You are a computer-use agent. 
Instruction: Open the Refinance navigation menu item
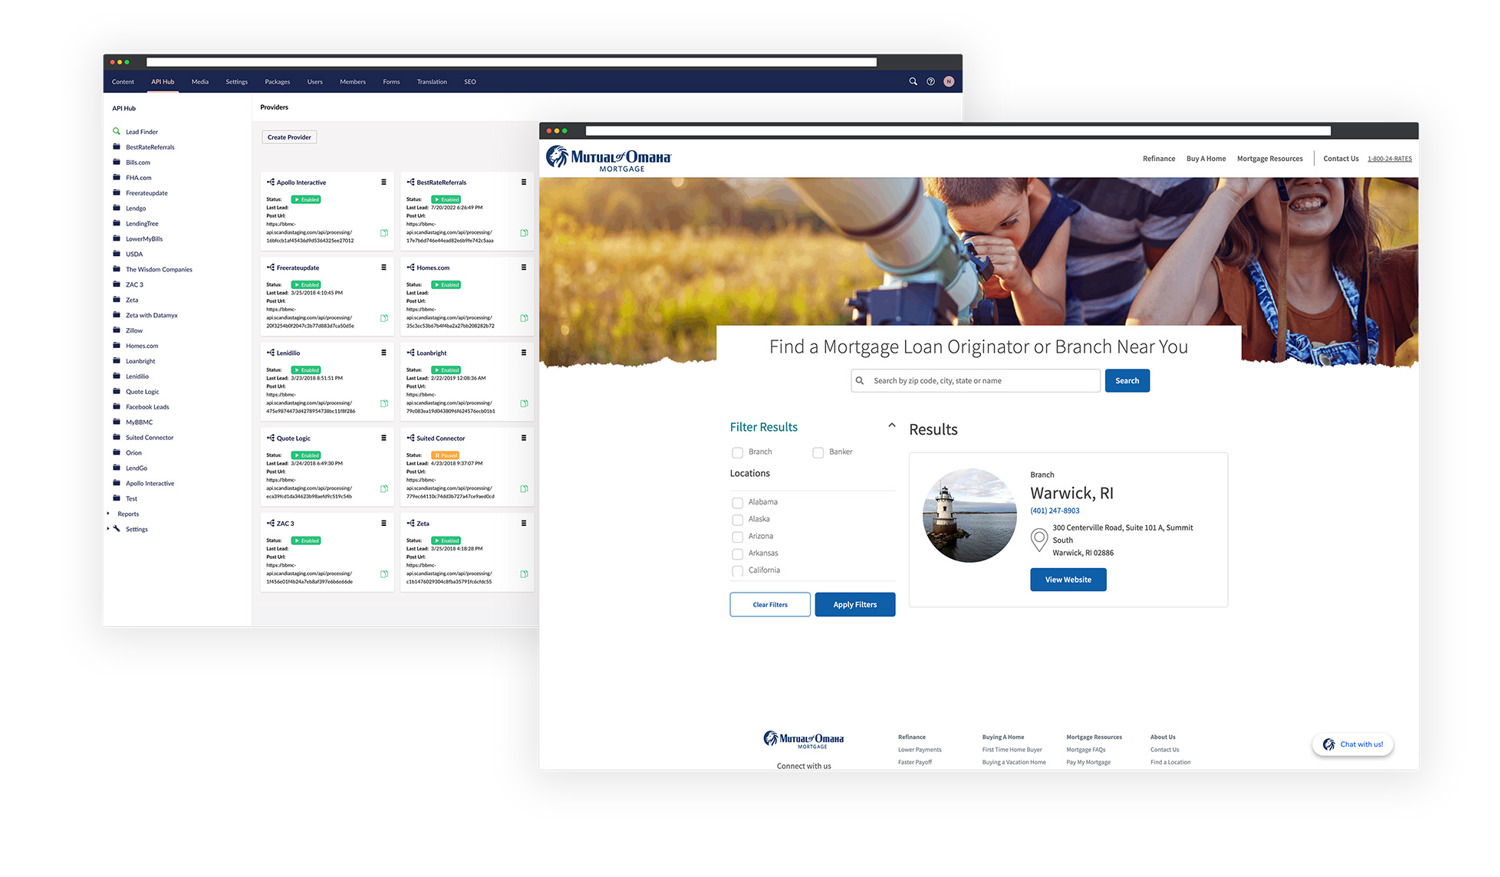[x=1158, y=159]
